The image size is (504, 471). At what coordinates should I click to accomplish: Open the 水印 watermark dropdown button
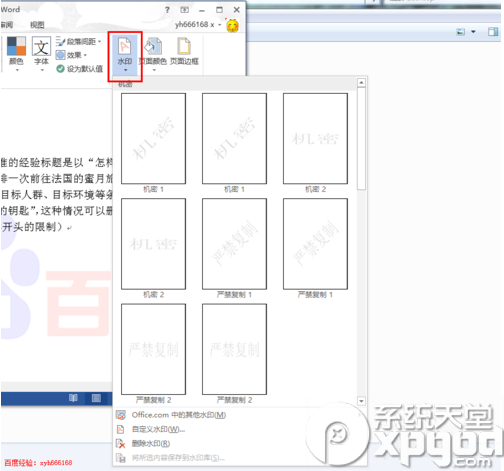point(125,55)
